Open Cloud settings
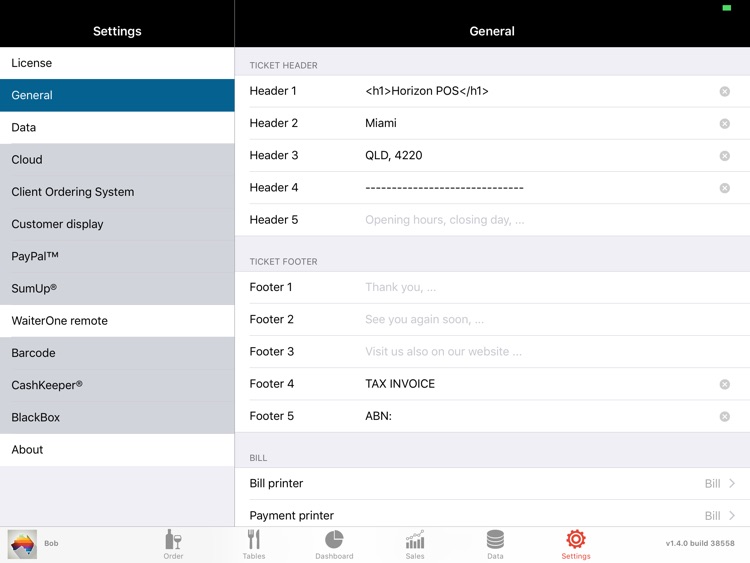The image size is (750, 563). [117, 160]
